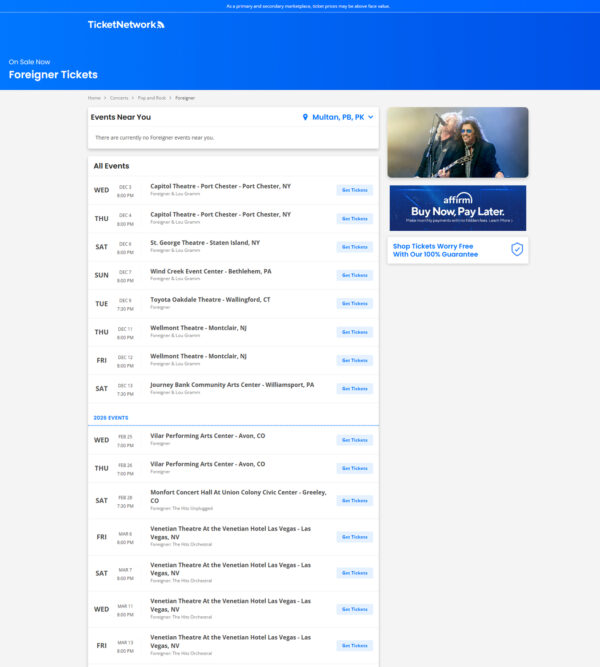This screenshot has height=667, width=600.
Task: Go to Home breadcrumb
Action: click(94, 98)
